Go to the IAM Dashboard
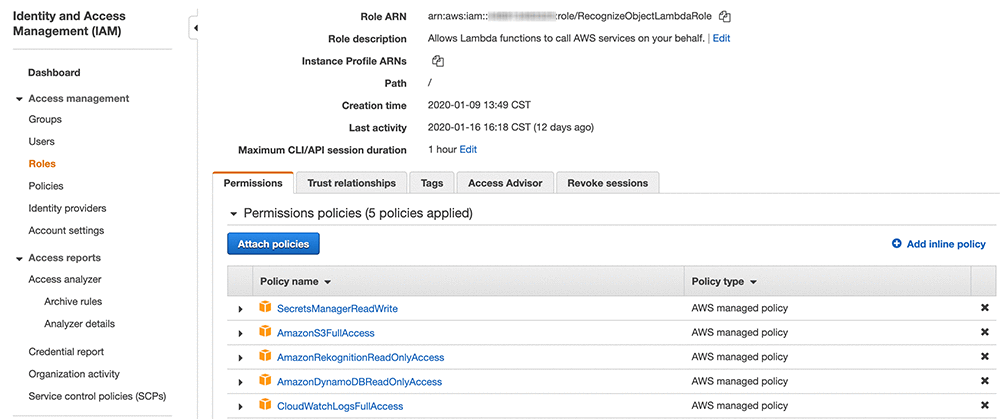Image resolution: width=1000 pixels, height=419 pixels. 54,73
